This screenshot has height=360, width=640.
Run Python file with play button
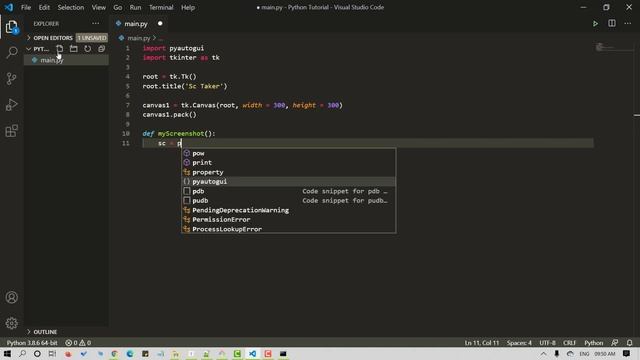point(596,24)
